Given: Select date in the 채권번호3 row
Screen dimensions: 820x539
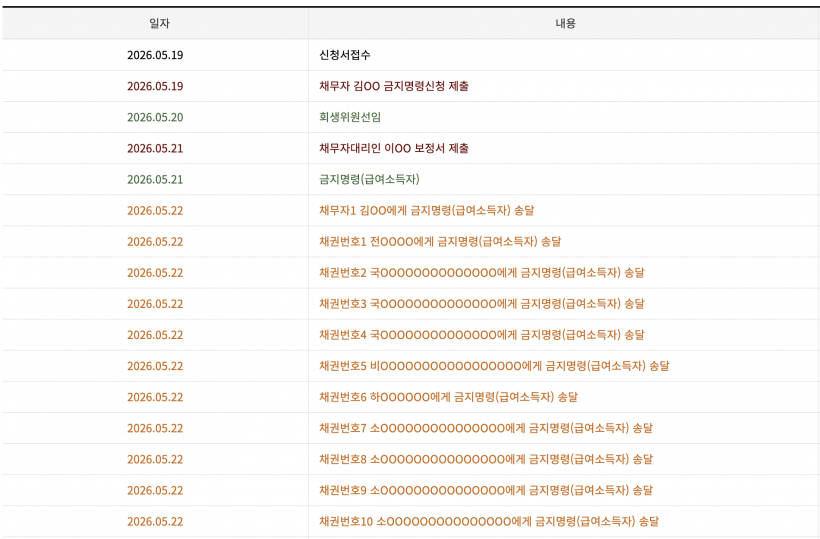Looking at the screenshot, I should tap(155, 304).
